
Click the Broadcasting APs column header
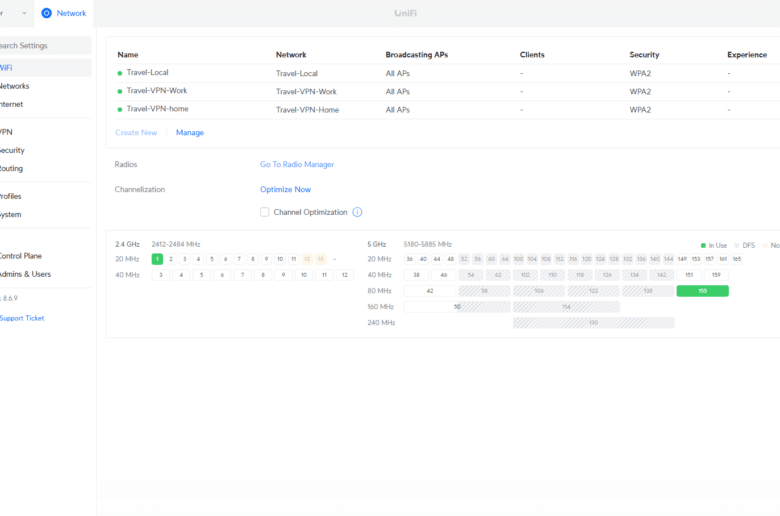point(417,55)
